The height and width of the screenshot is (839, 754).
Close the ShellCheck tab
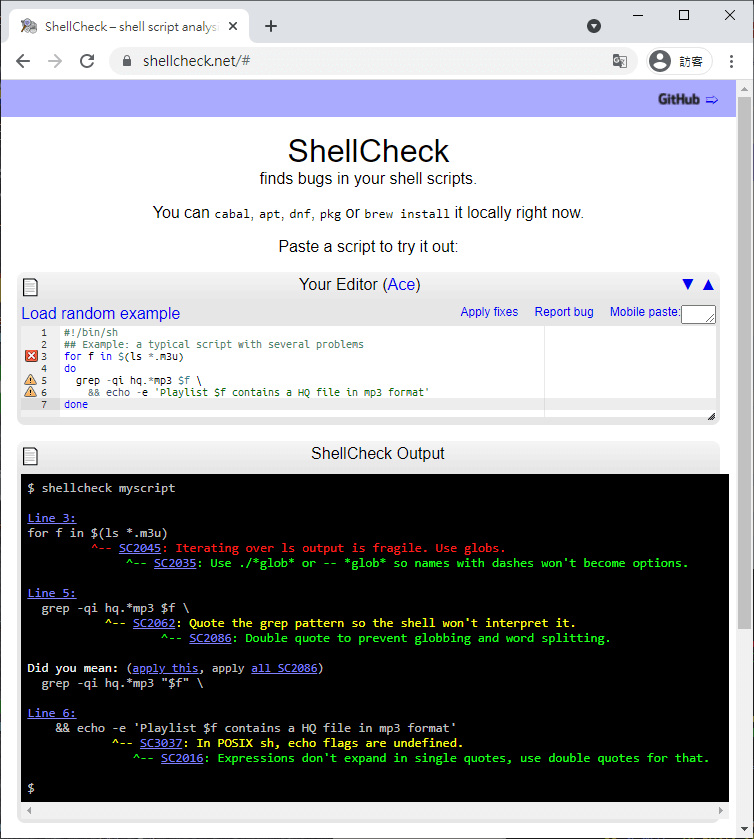click(x=233, y=26)
